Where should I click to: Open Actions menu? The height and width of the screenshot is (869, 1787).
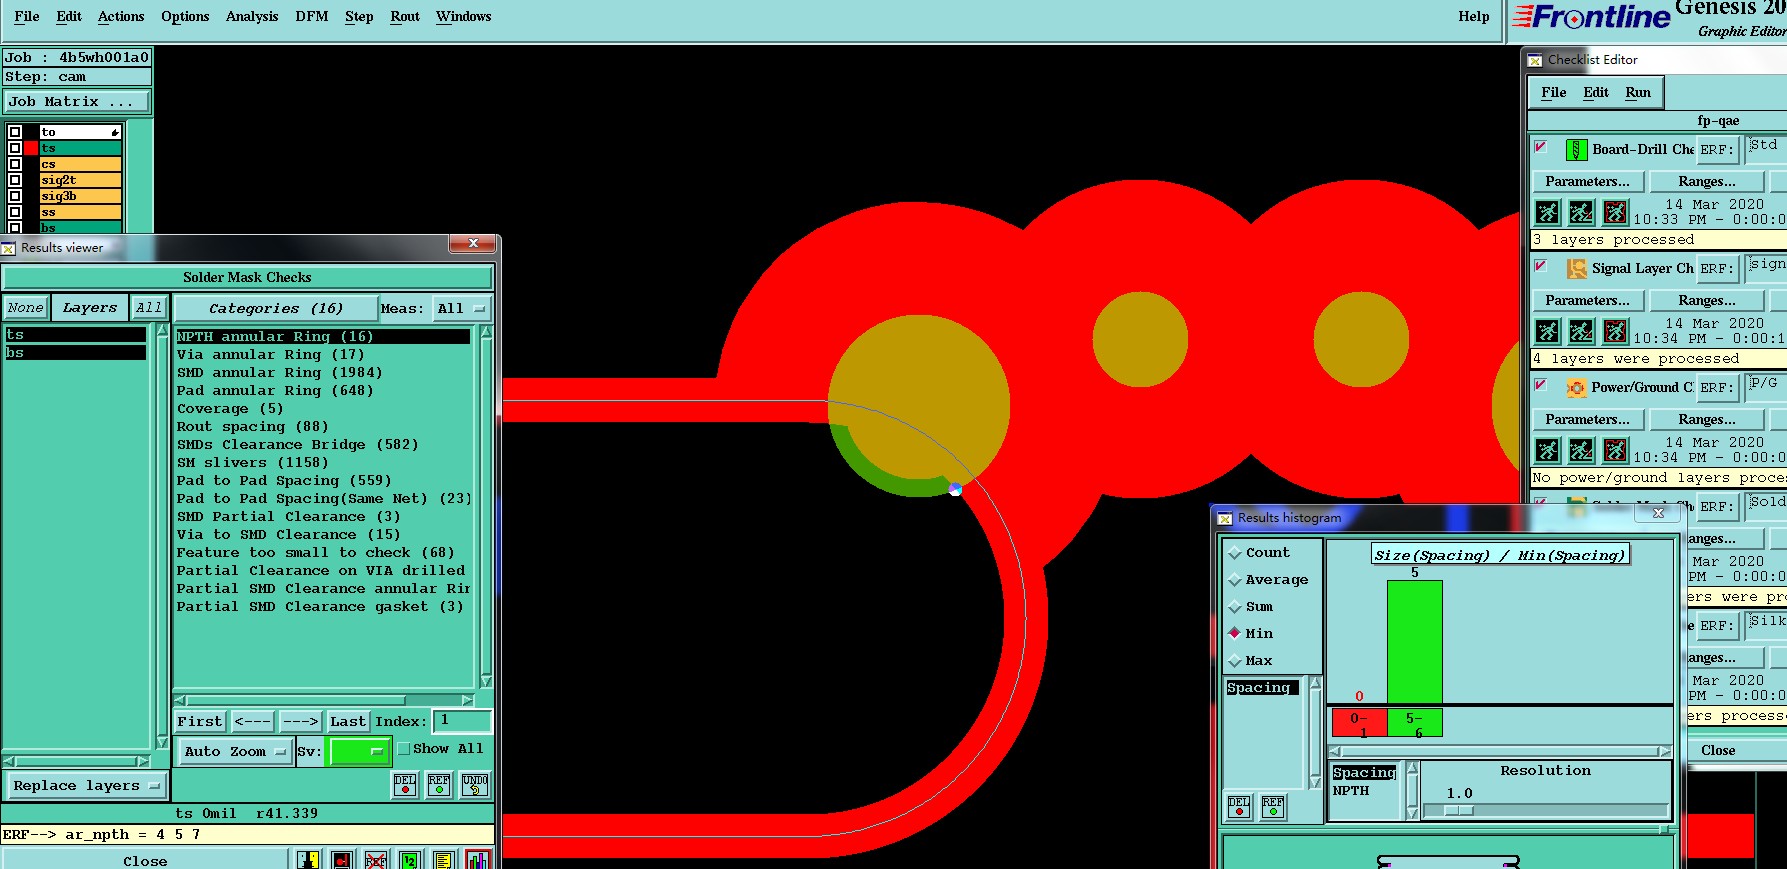pyautogui.click(x=121, y=16)
